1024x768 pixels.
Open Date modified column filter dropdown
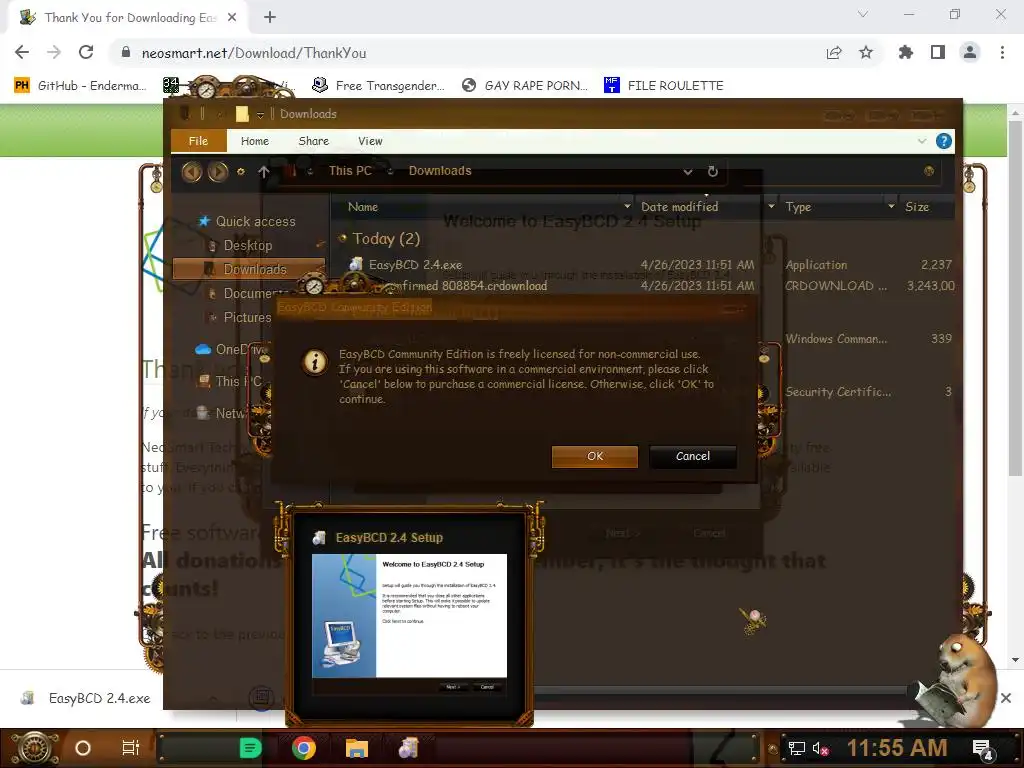(x=771, y=206)
